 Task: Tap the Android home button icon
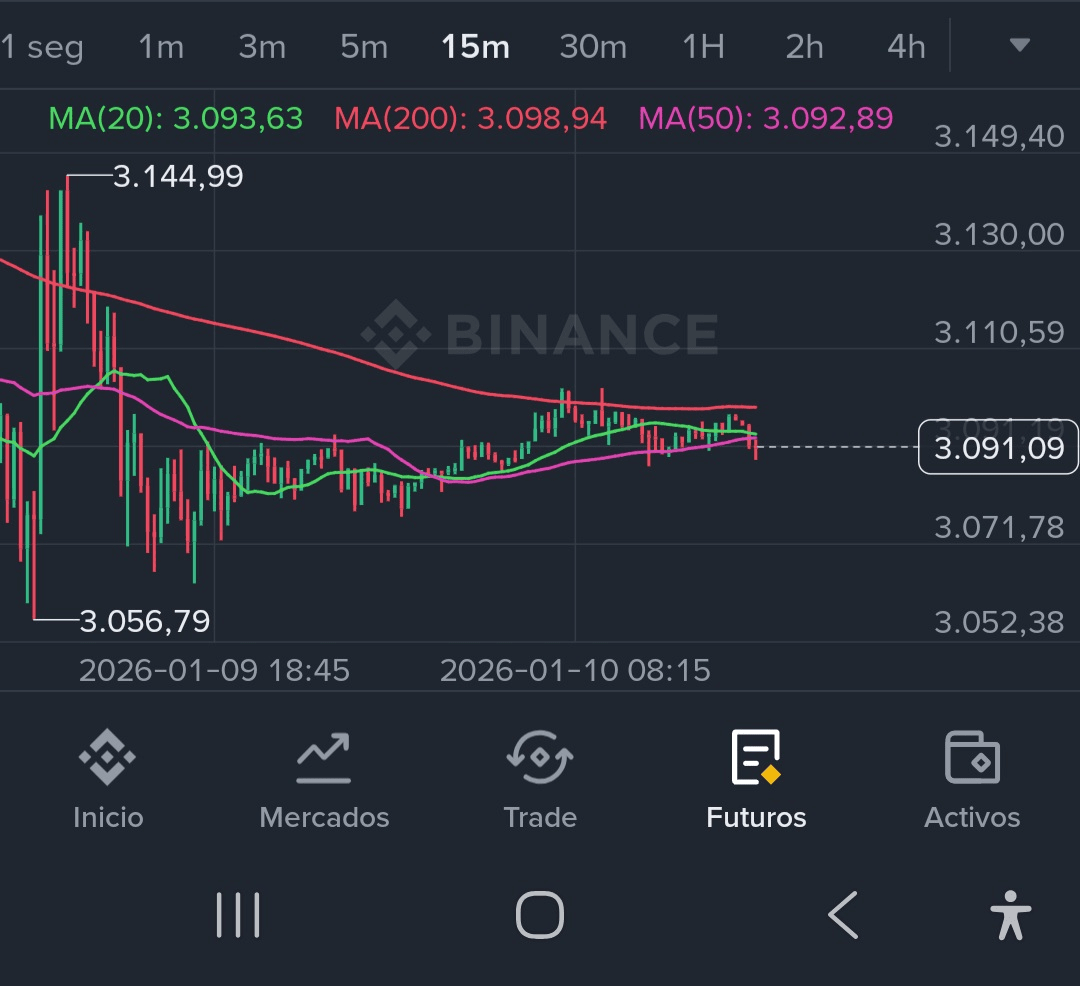(x=540, y=914)
